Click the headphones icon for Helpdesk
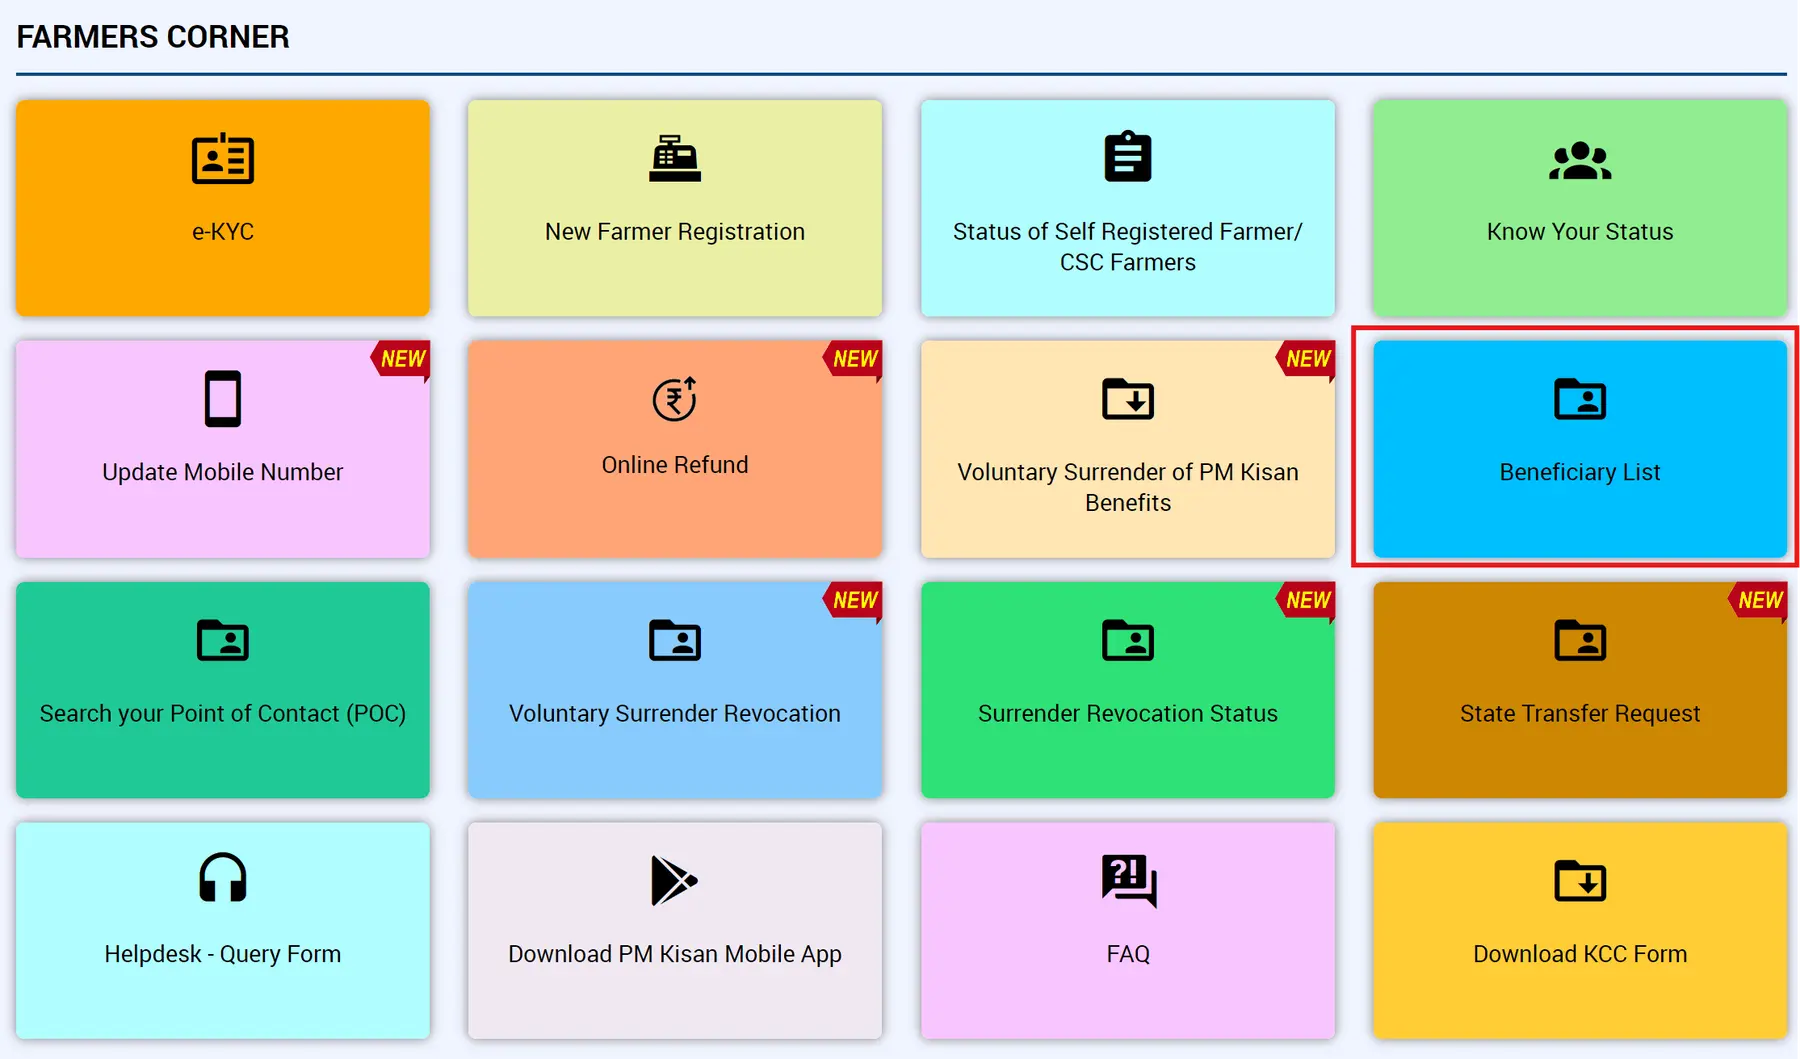This screenshot has width=1800, height=1059. coord(222,879)
